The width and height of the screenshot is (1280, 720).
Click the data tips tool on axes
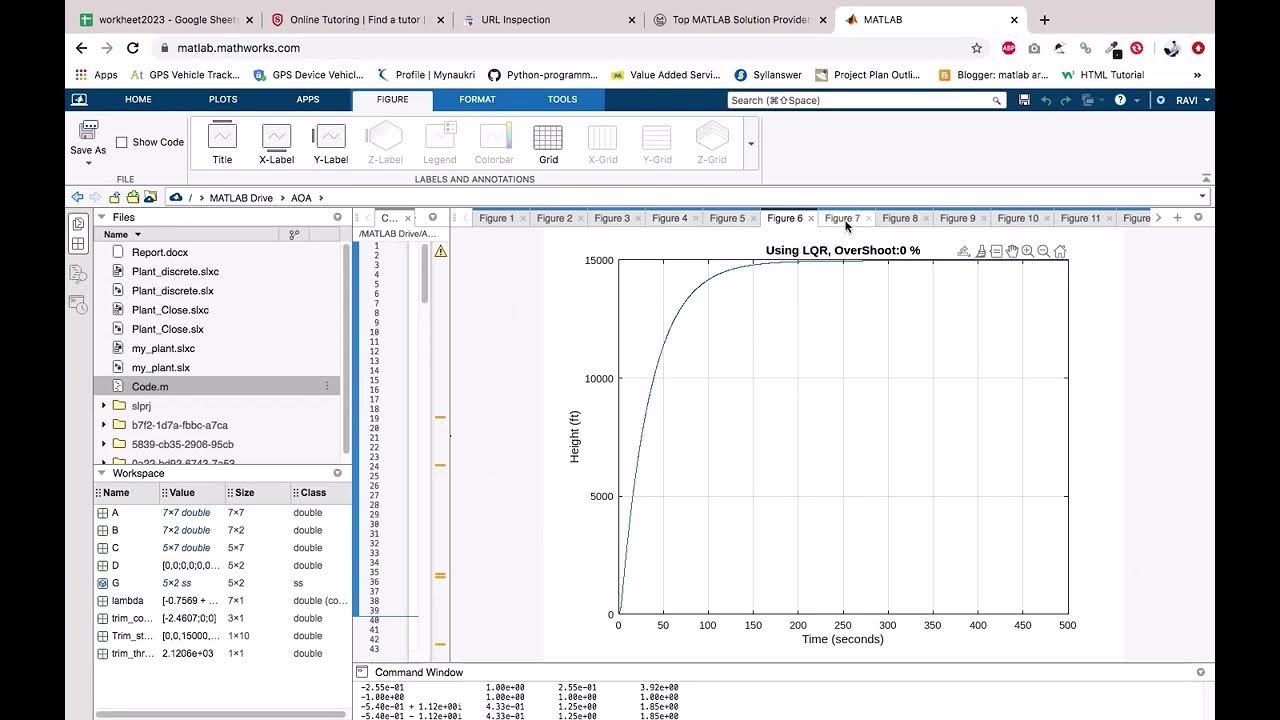tap(996, 251)
